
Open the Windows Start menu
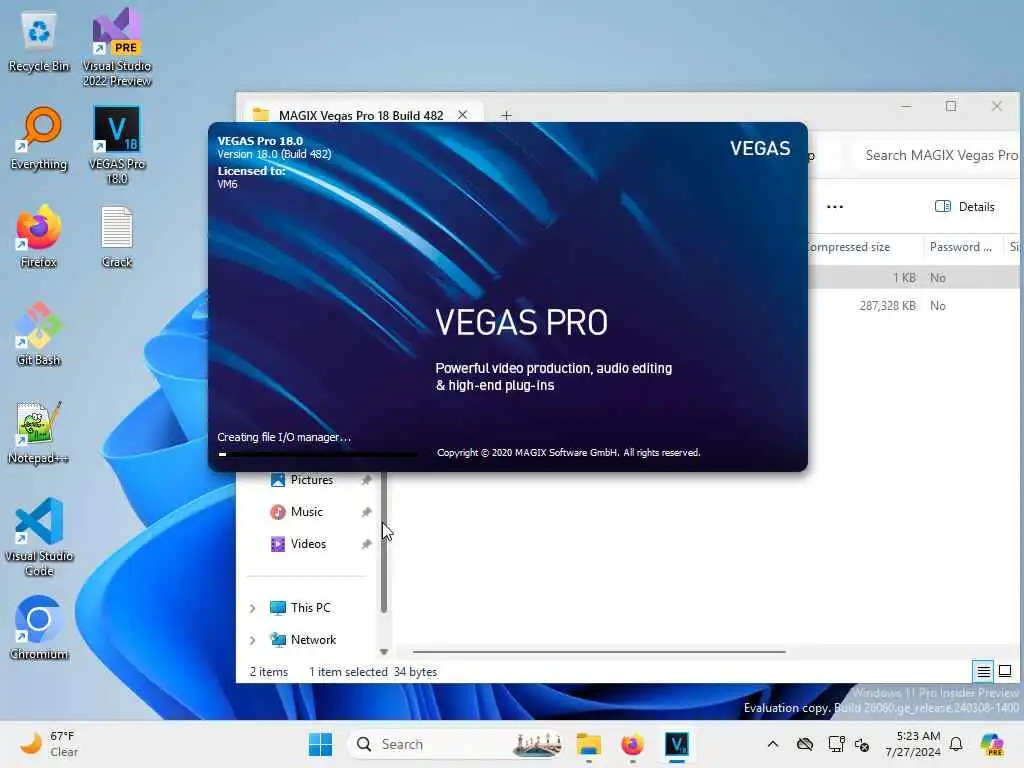point(320,744)
